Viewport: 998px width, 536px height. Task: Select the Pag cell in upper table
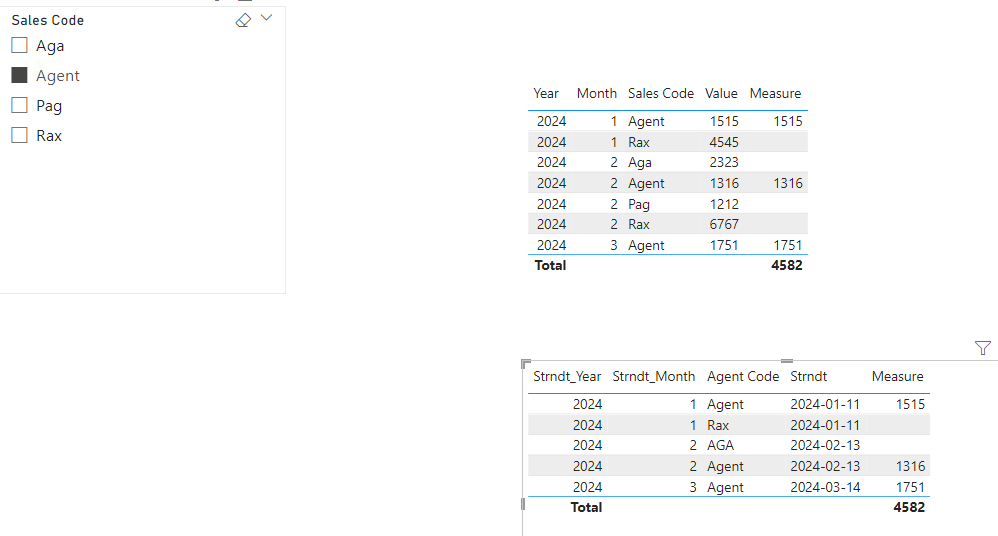pos(639,204)
